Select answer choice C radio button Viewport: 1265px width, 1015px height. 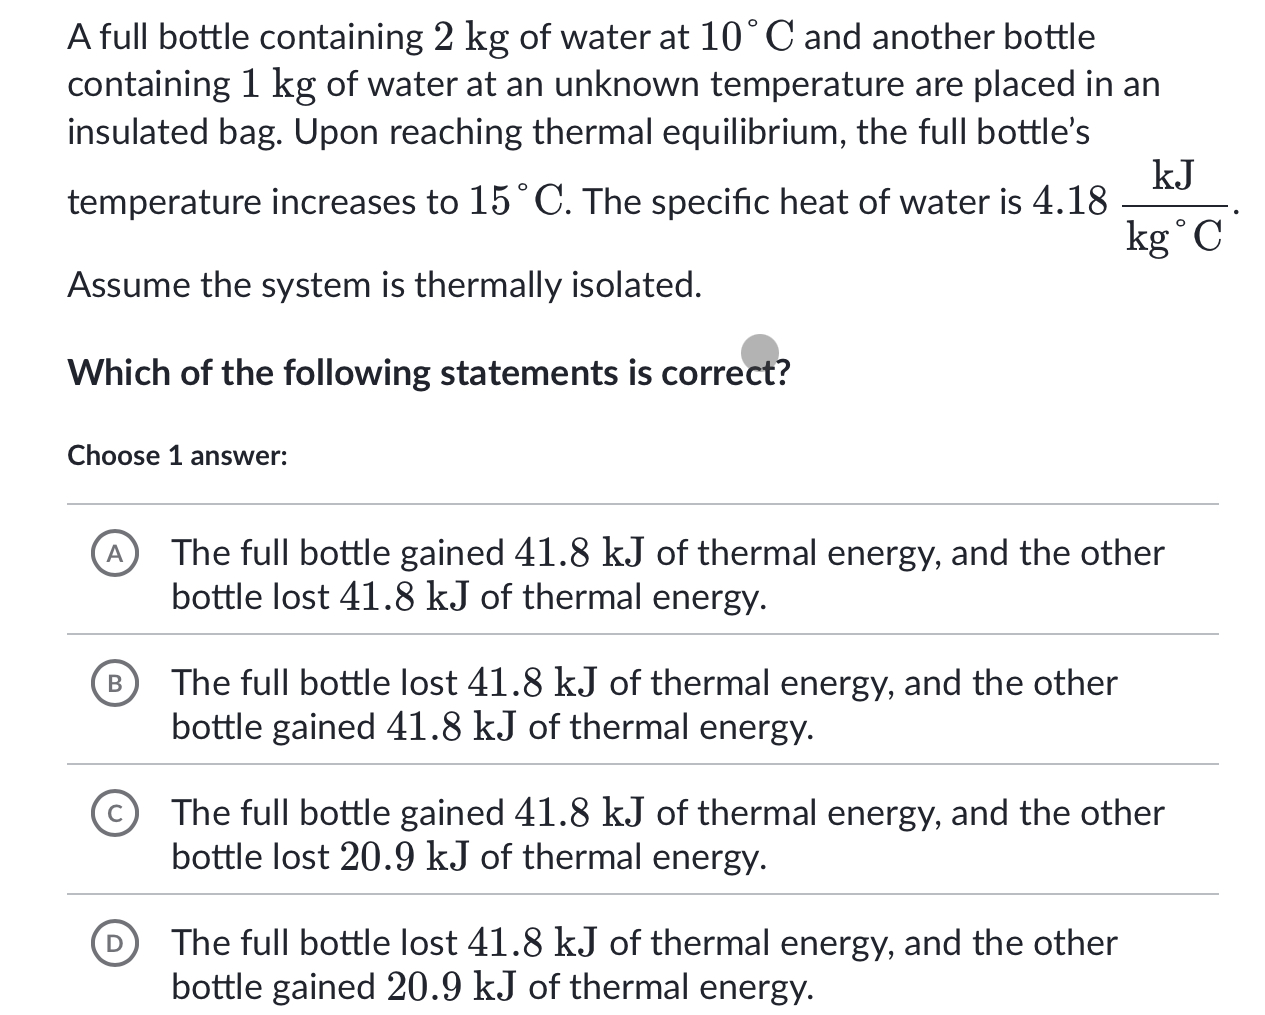(x=113, y=813)
